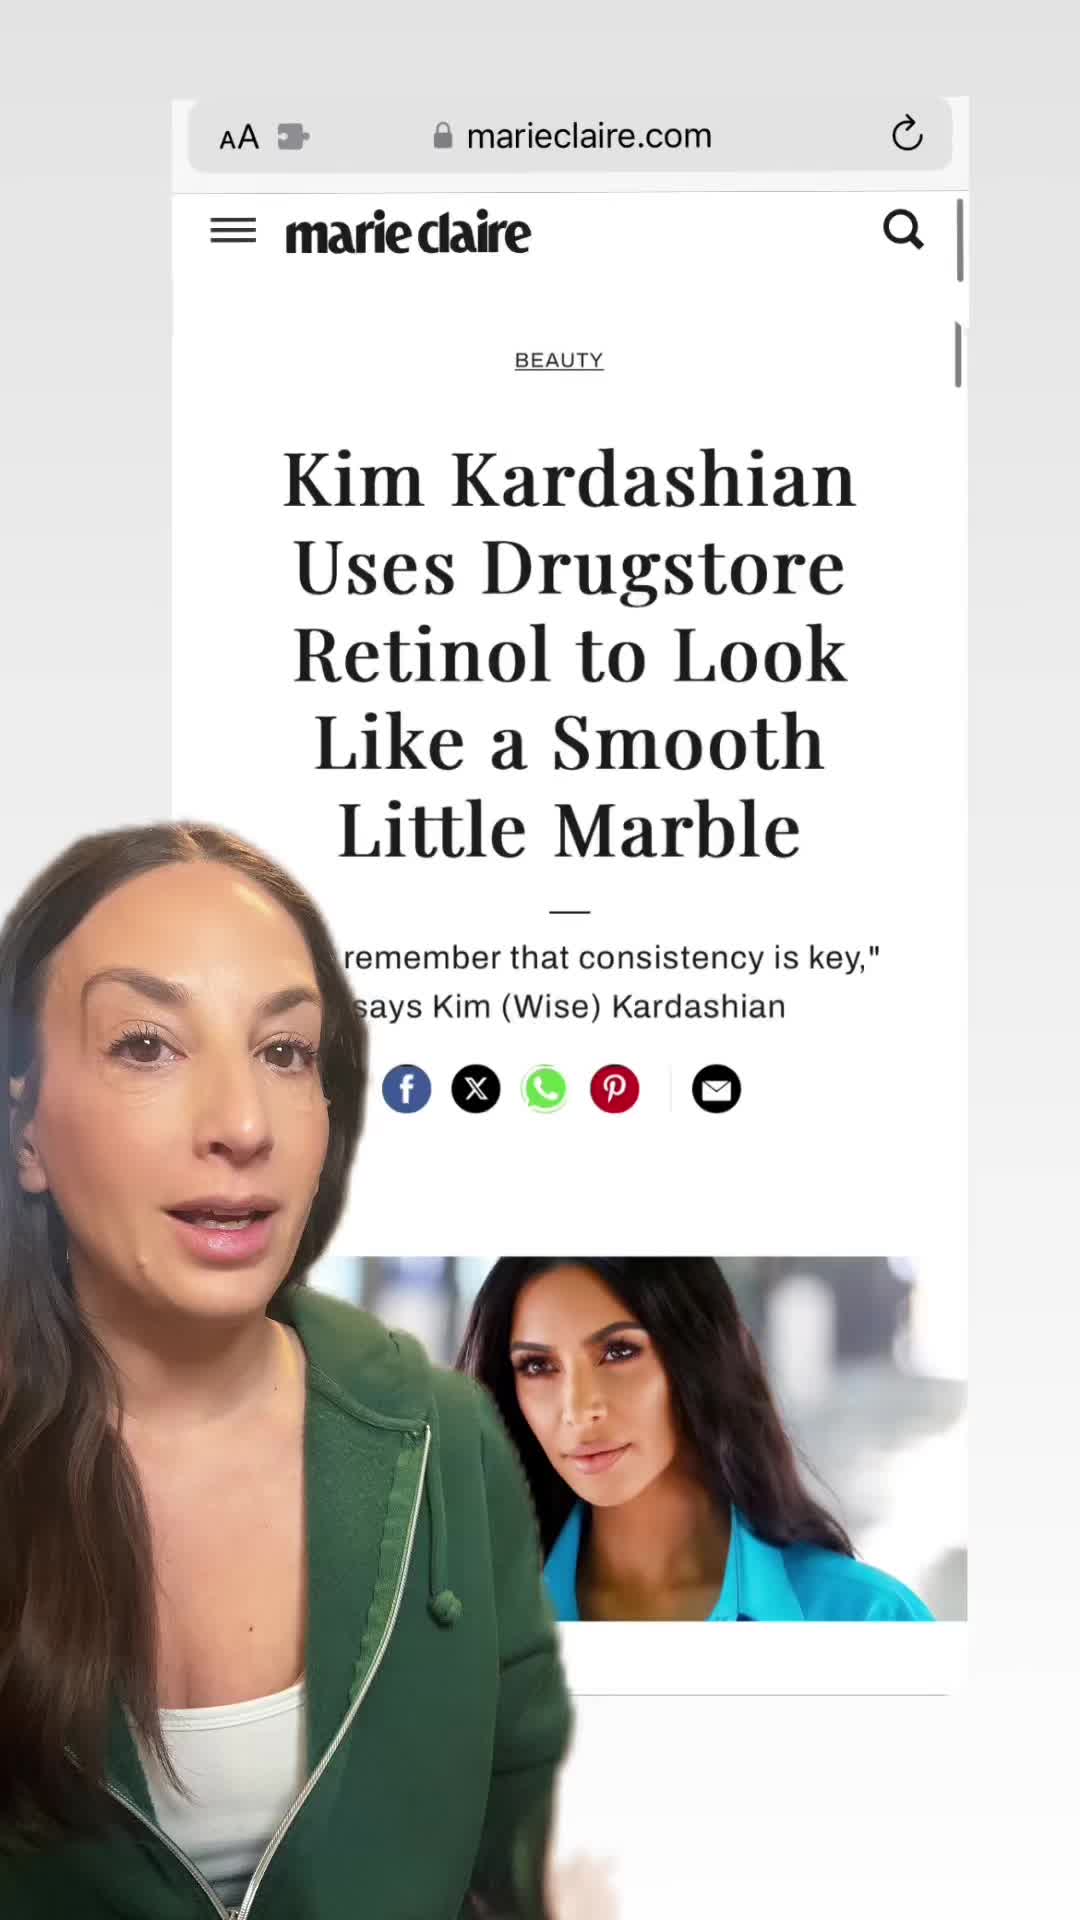The width and height of the screenshot is (1080, 1920).
Task: Share article via WhatsApp
Action: coord(545,1089)
